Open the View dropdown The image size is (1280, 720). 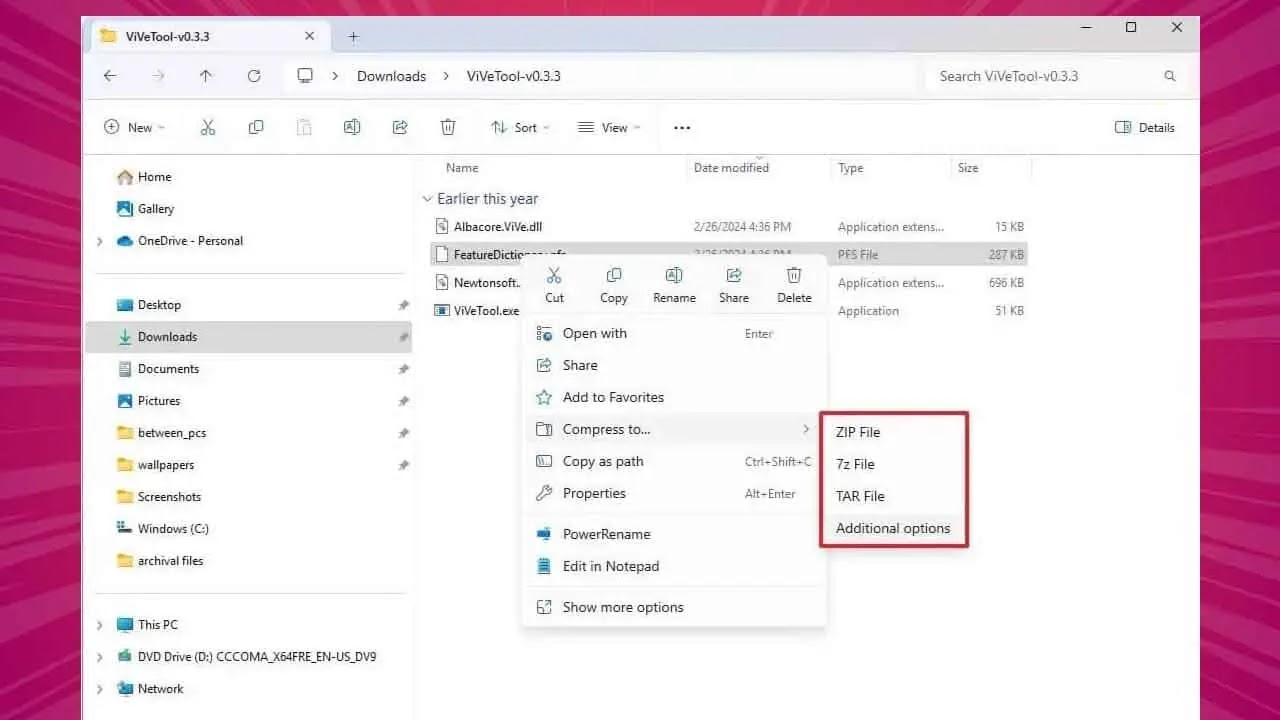click(x=609, y=127)
